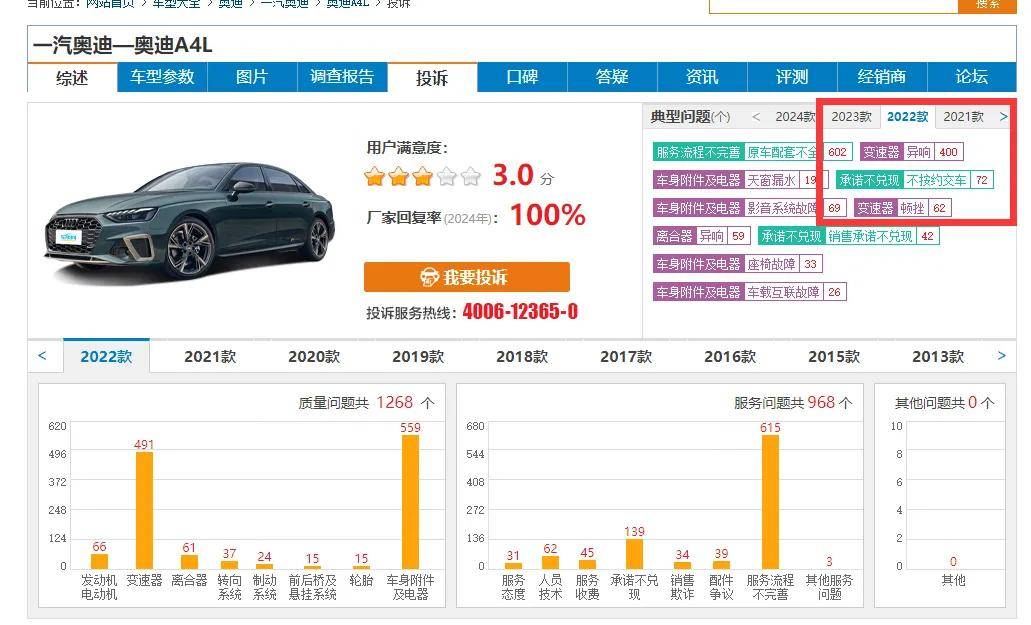
Task: Click the 离合器 bar showing 61
Action: (189, 562)
